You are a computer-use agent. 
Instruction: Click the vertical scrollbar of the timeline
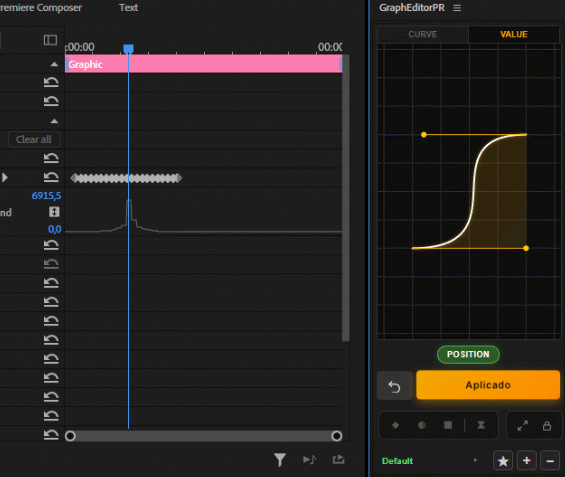(x=346, y=197)
